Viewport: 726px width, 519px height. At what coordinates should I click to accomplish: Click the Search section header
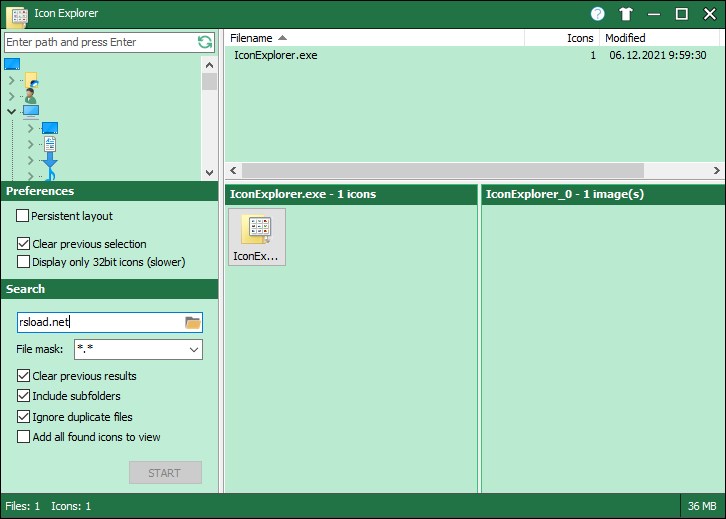point(110,289)
